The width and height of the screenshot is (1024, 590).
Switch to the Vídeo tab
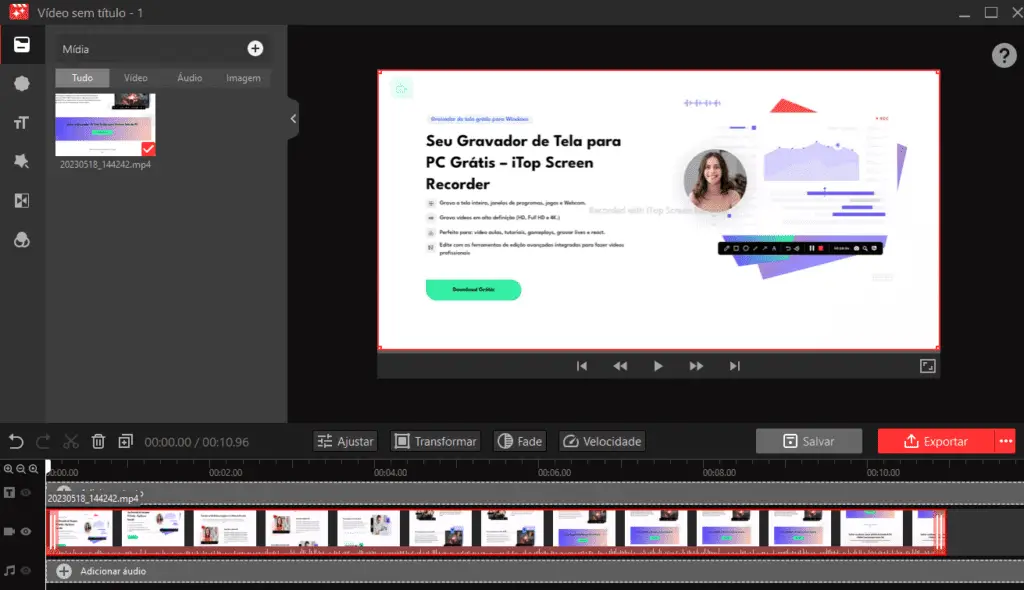pyautogui.click(x=136, y=78)
